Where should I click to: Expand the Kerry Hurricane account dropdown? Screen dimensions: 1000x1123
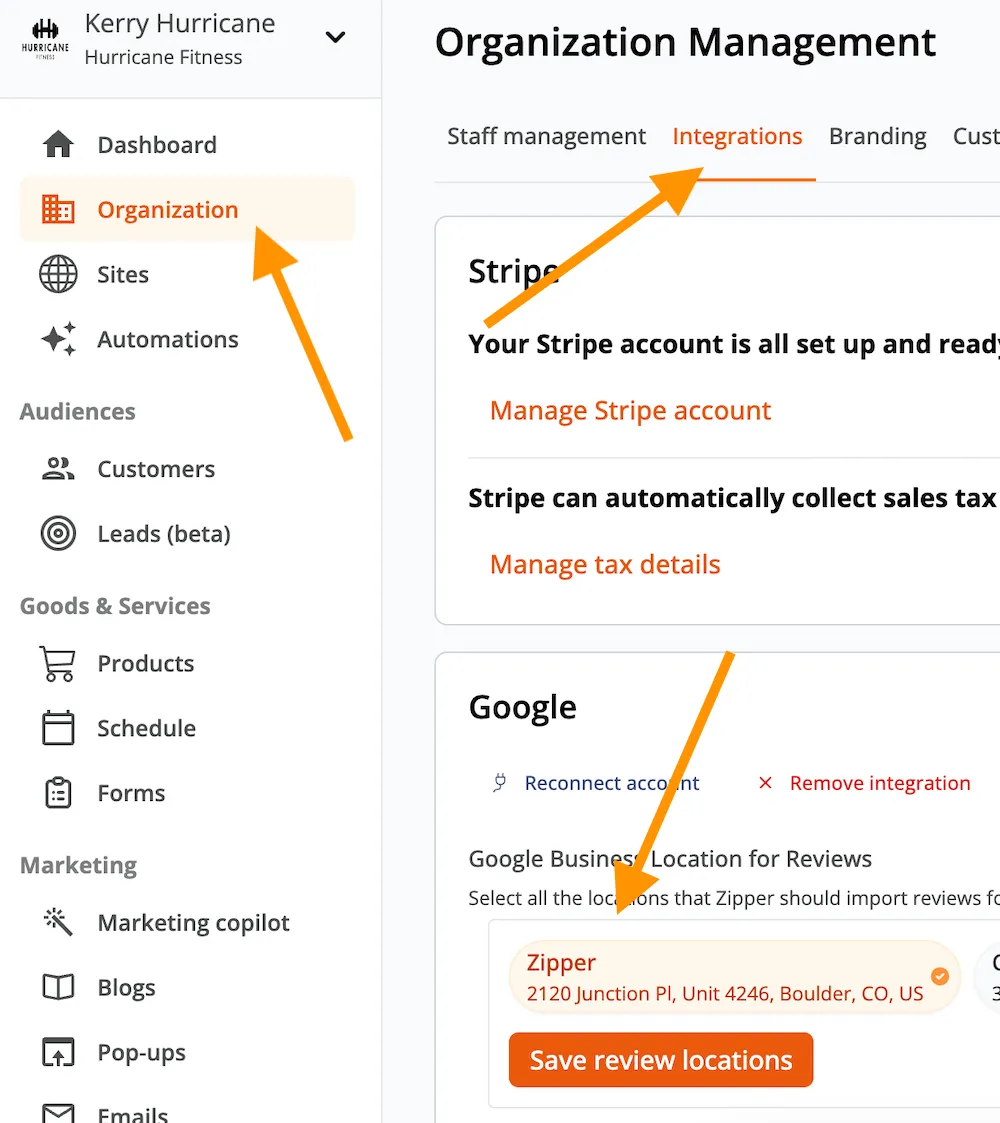pos(335,37)
